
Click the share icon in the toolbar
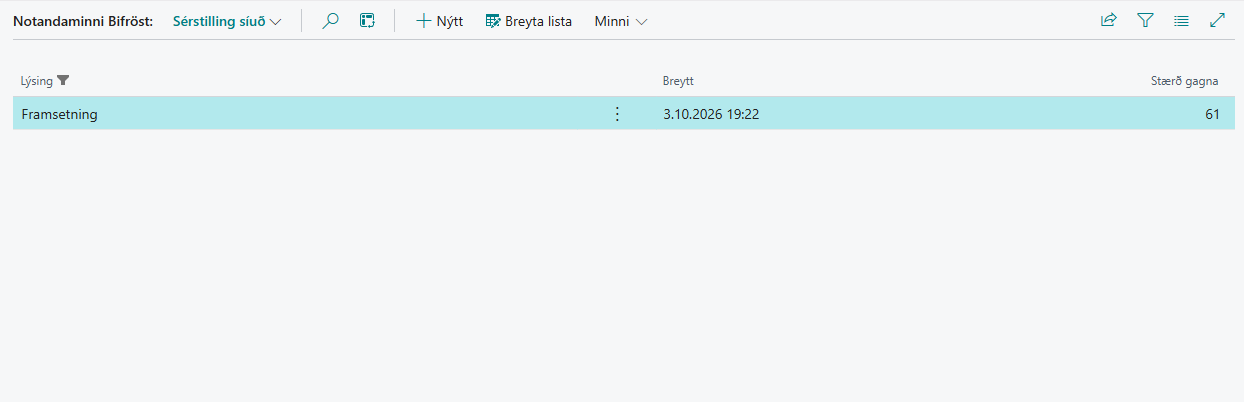(1108, 20)
